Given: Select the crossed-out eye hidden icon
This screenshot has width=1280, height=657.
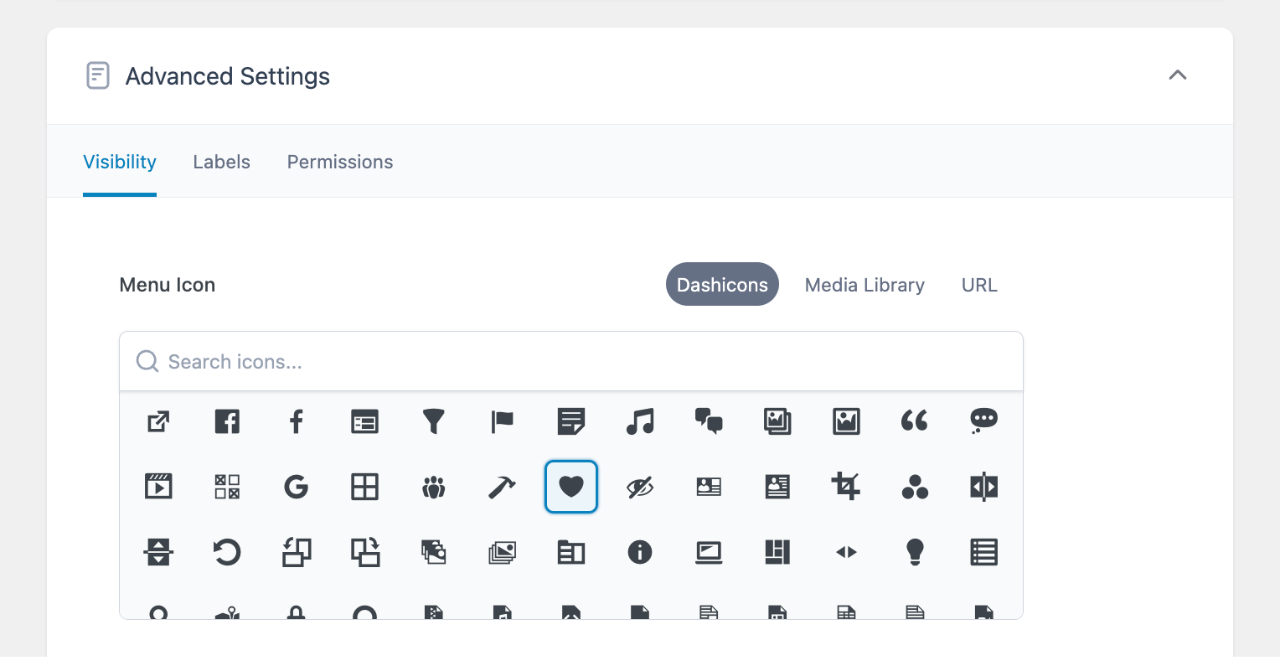Looking at the screenshot, I should 640,487.
